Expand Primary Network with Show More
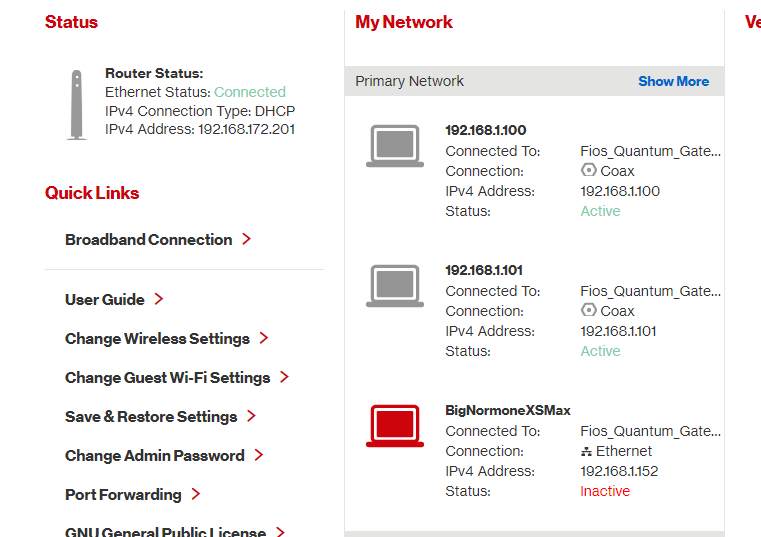Viewport: 761px width, 537px height. coord(673,81)
